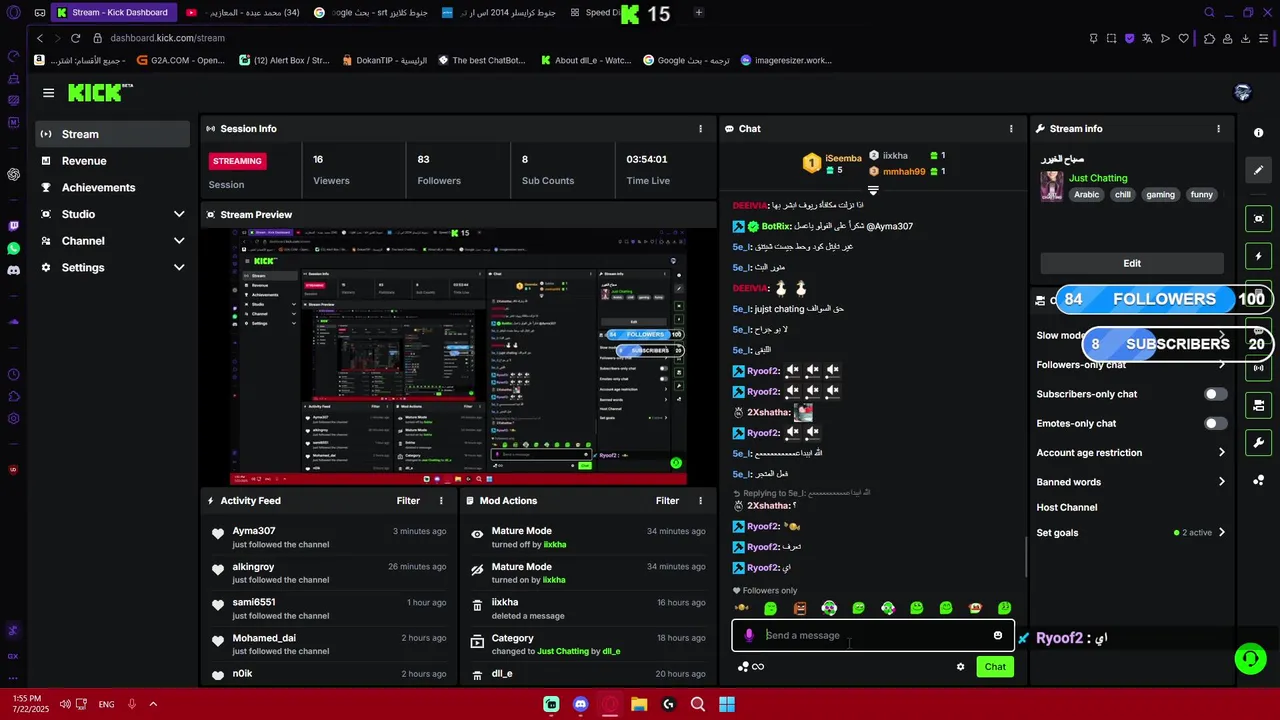Open the G2A.COM bookmark
The height and width of the screenshot is (720, 1280).
[x=181, y=60]
